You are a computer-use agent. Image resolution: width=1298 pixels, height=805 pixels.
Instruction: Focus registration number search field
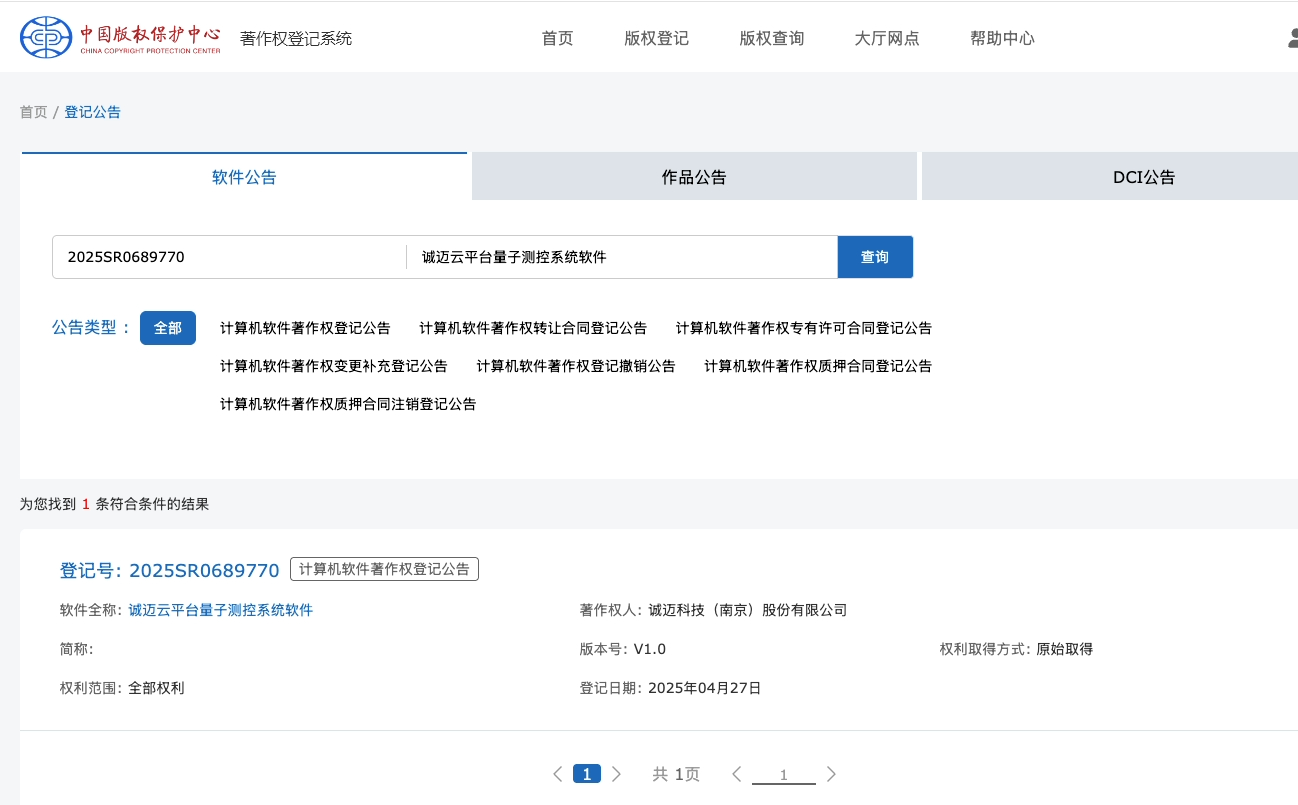(229, 257)
